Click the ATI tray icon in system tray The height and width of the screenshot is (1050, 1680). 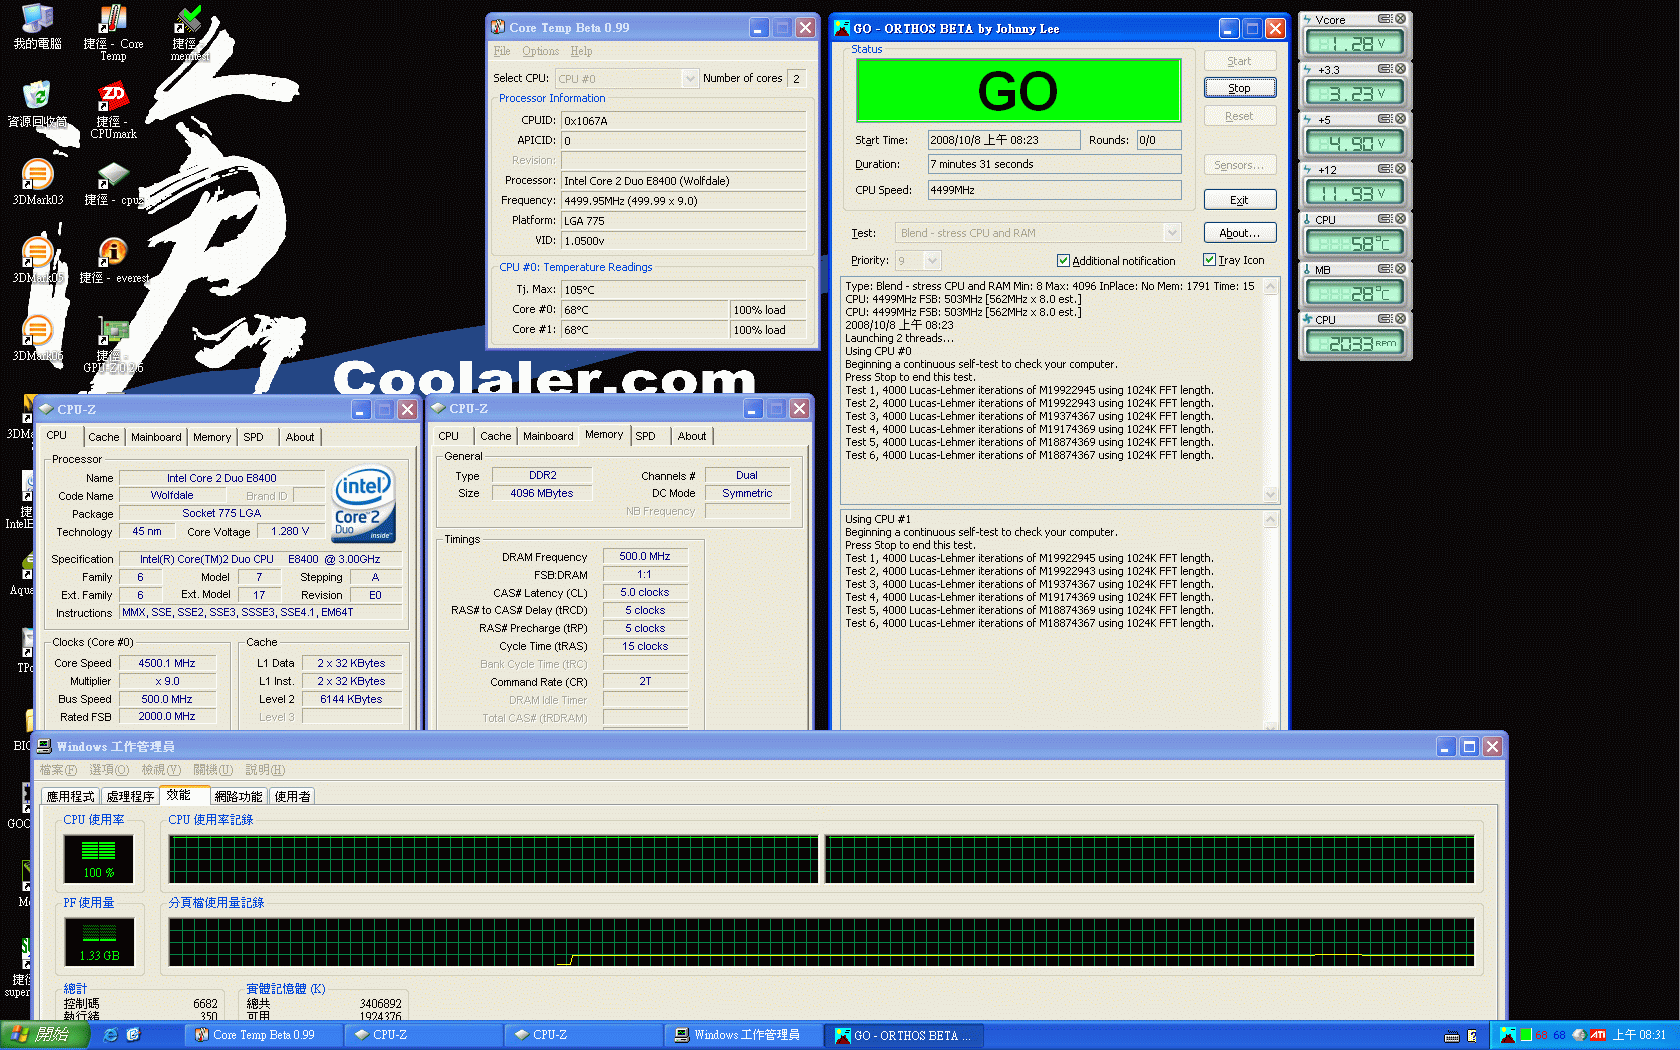(x=1597, y=1035)
